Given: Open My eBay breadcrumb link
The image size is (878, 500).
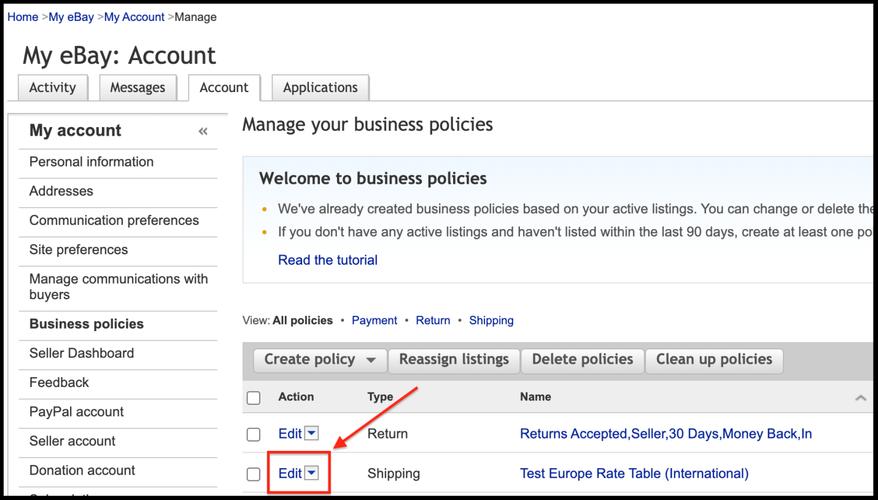Looking at the screenshot, I should pos(71,17).
